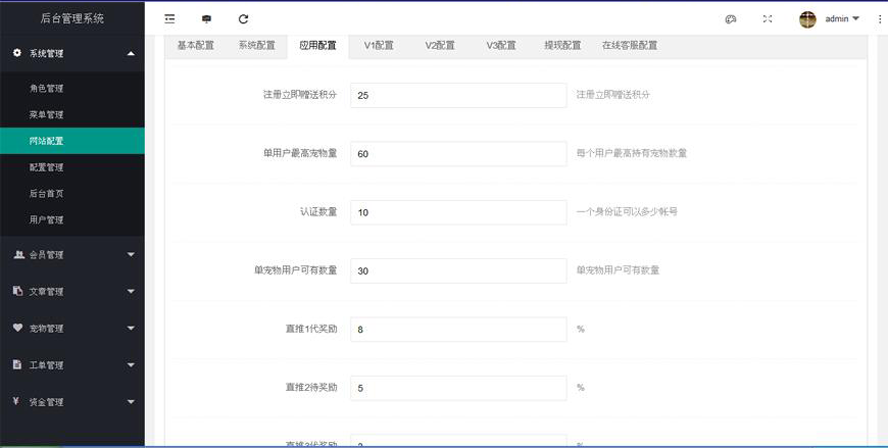Click the 宠物管理 heart icon
This screenshot has width=888, height=448.
(18, 327)
